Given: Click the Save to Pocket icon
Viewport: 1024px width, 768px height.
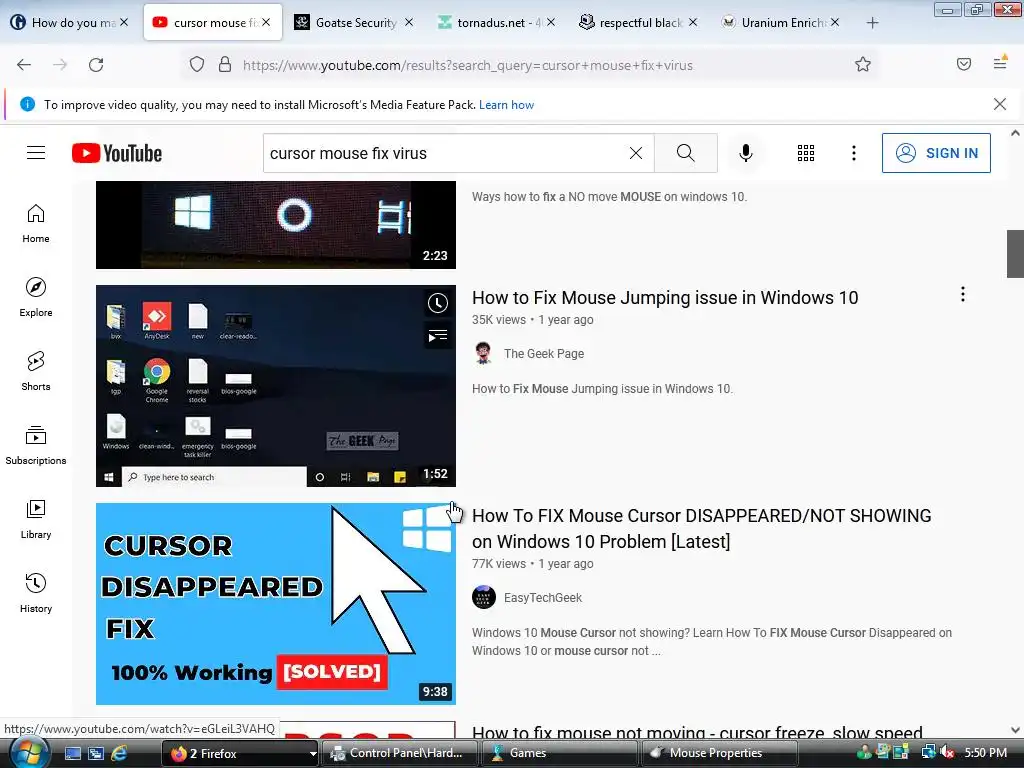Looking at the screenshot, I should click(x=964, y=64).
